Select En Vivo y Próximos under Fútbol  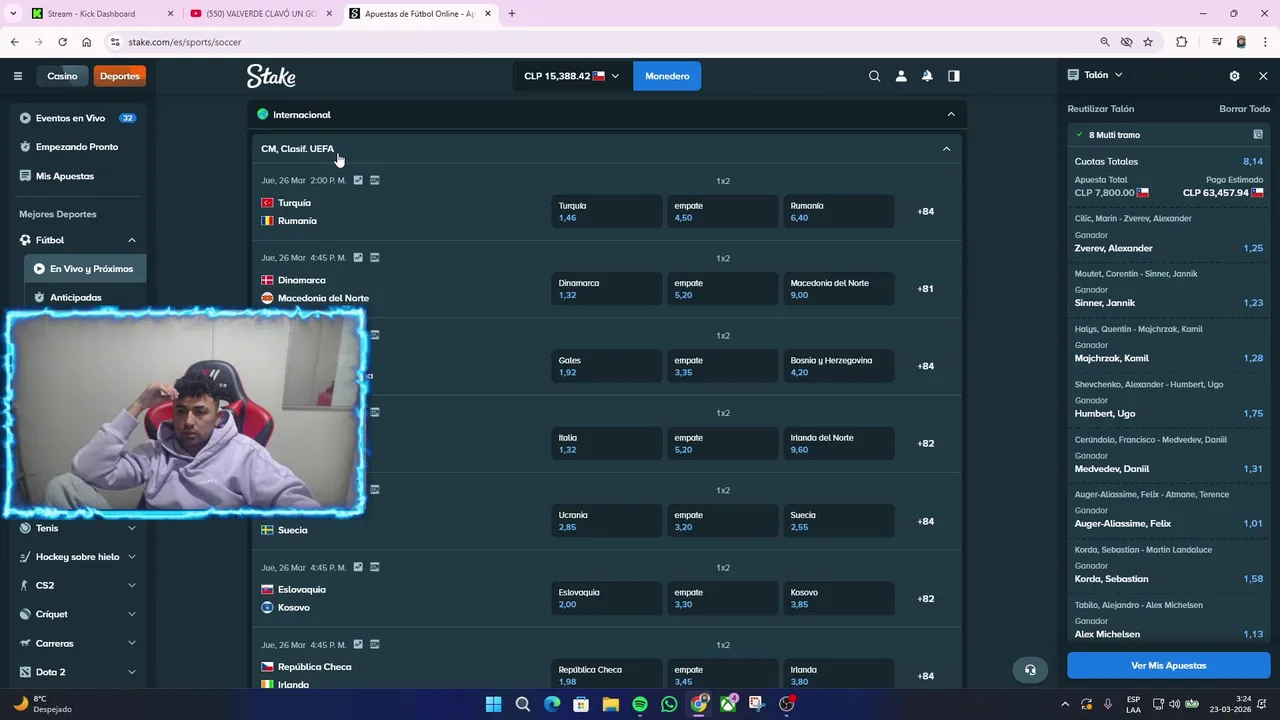[85, 269]
